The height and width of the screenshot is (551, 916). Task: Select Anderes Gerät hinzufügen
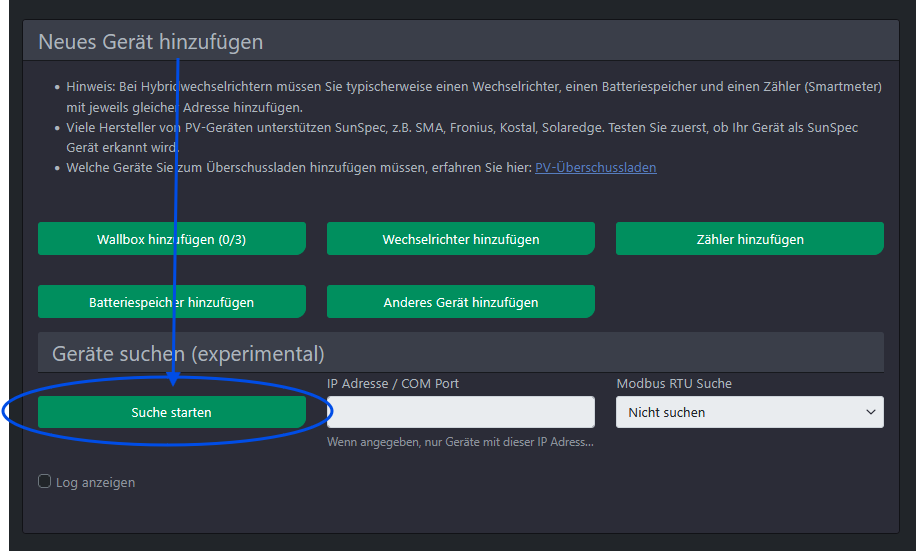[x=460, y=302]
